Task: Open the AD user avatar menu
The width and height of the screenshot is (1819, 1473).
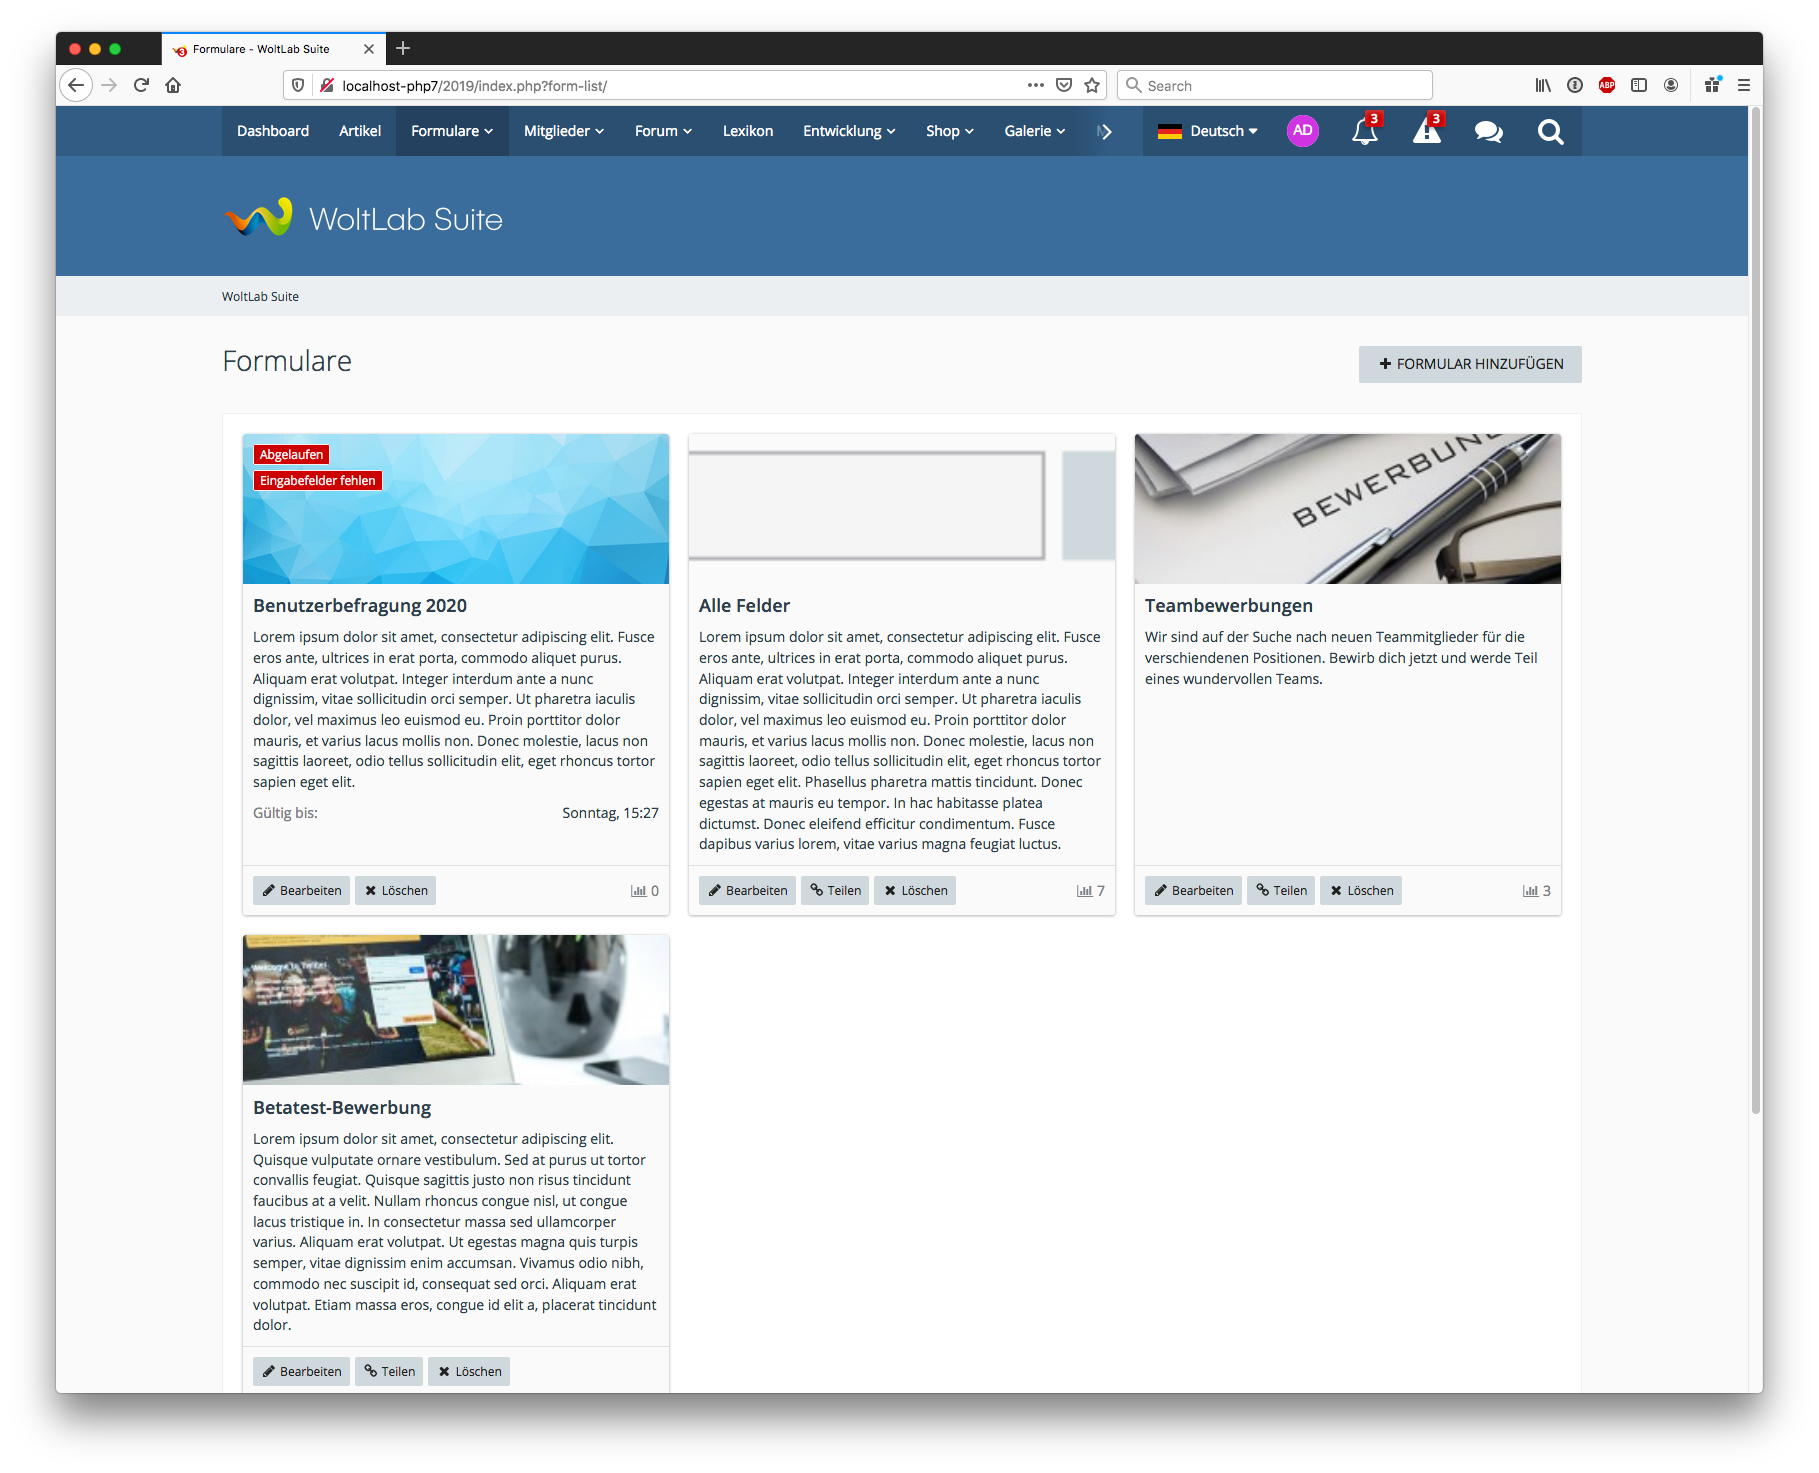Action: pos(1302,131)
